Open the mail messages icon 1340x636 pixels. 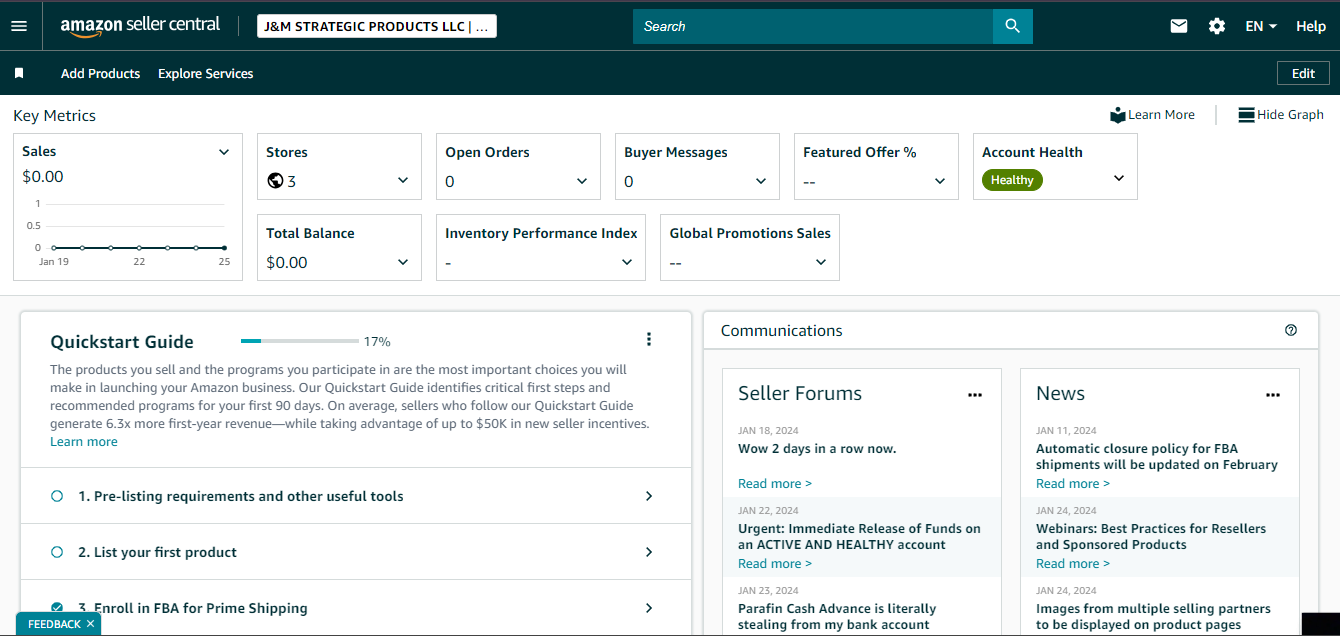coord(1179,26)
